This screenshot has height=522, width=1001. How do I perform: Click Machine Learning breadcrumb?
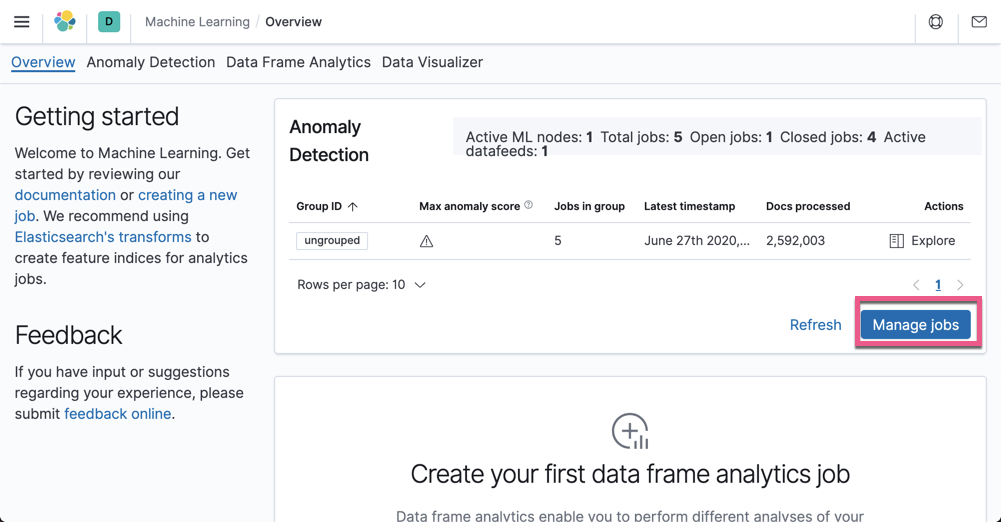(197, 22)
